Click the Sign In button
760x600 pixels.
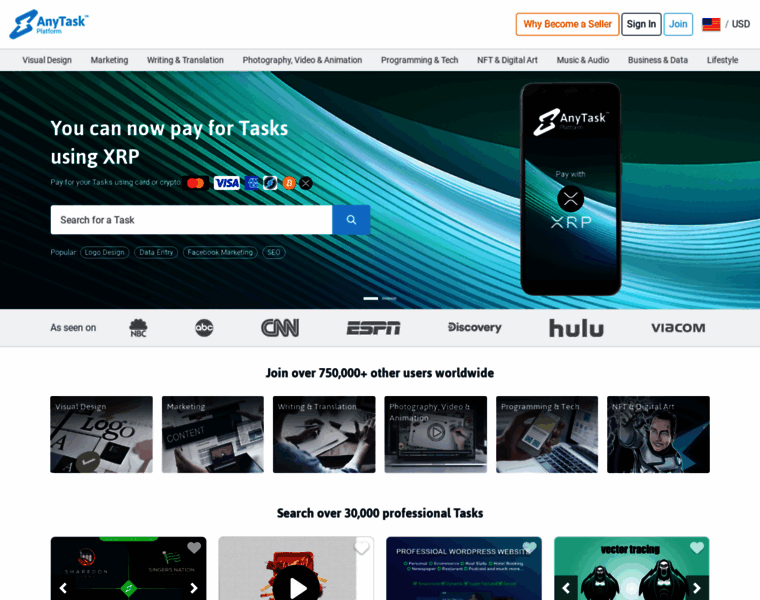click(x=641, y=24)
